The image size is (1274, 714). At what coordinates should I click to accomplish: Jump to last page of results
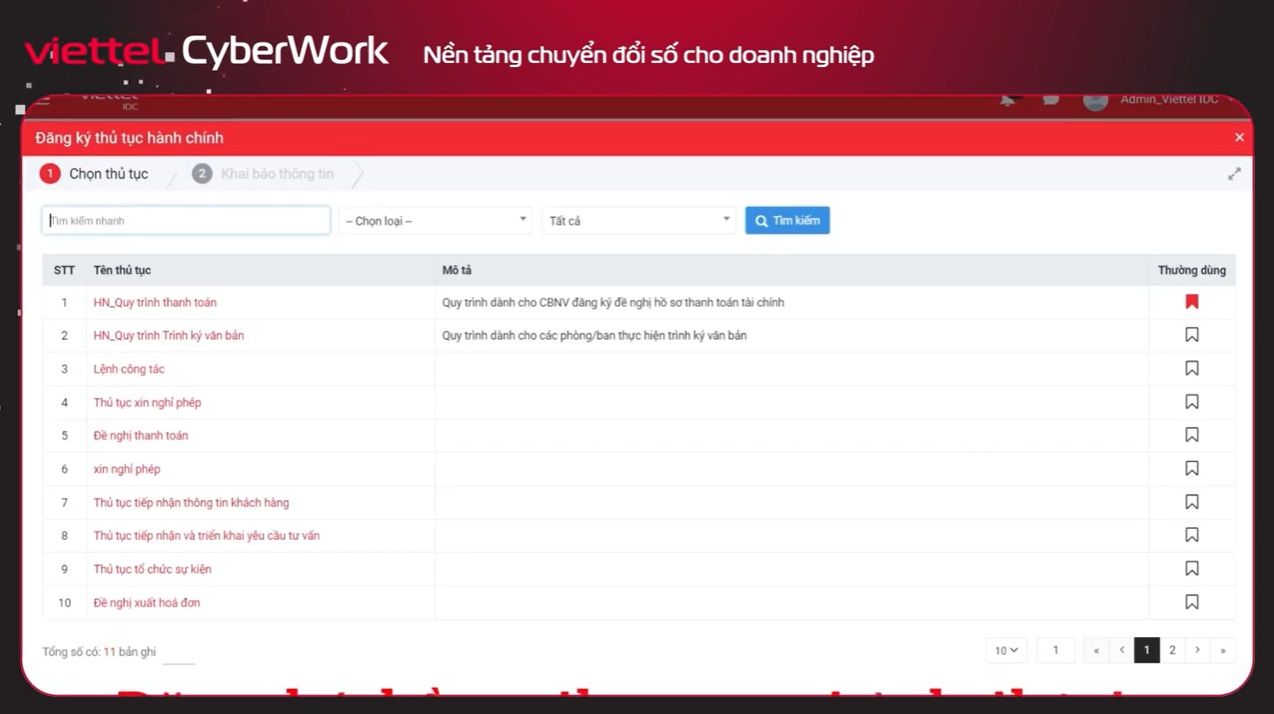point(1223,650)
